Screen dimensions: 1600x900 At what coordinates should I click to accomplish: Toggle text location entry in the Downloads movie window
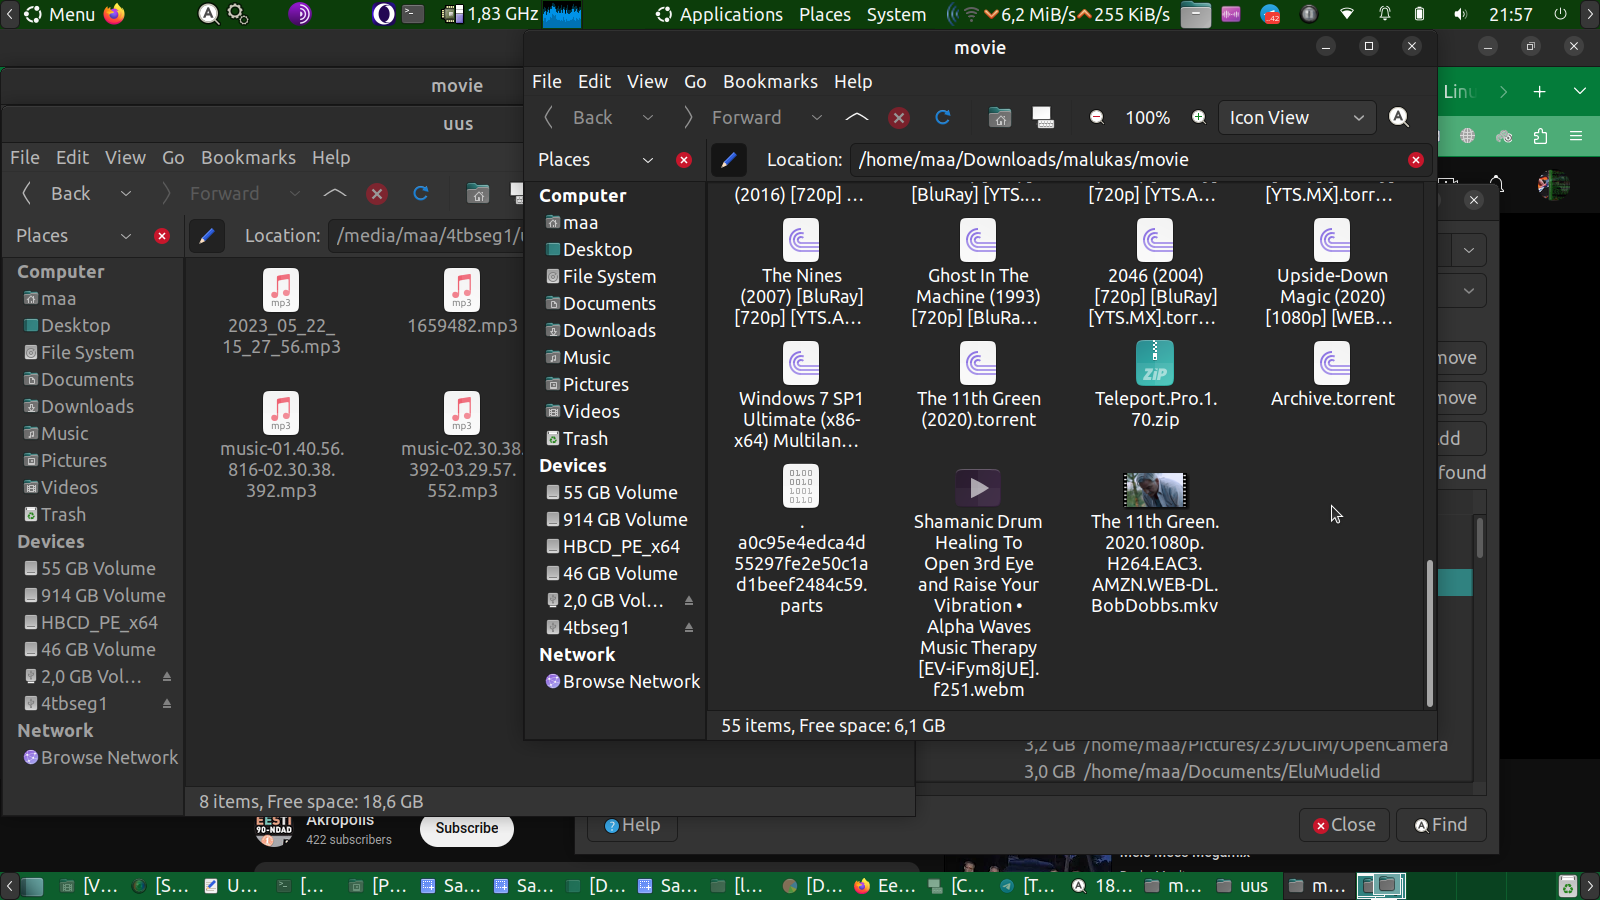[728, 160]
